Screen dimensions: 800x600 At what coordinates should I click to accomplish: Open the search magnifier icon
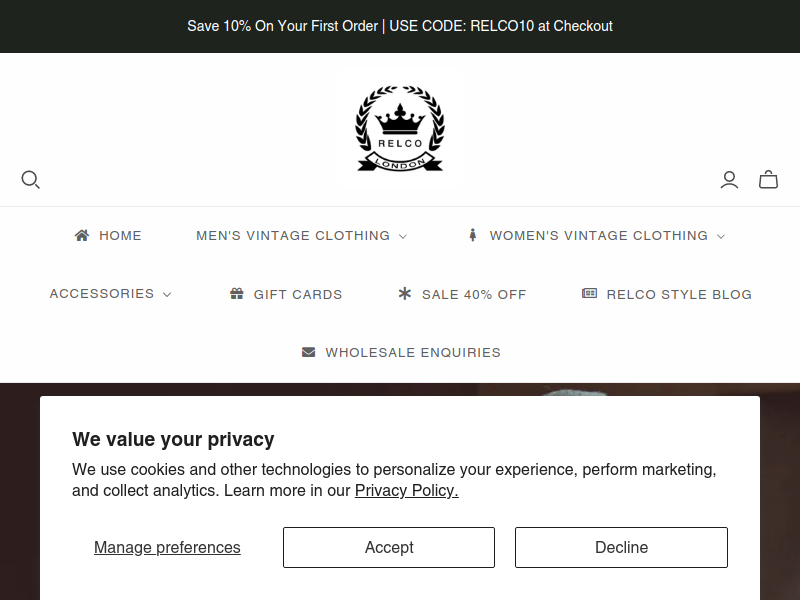[x=31, y=180]
